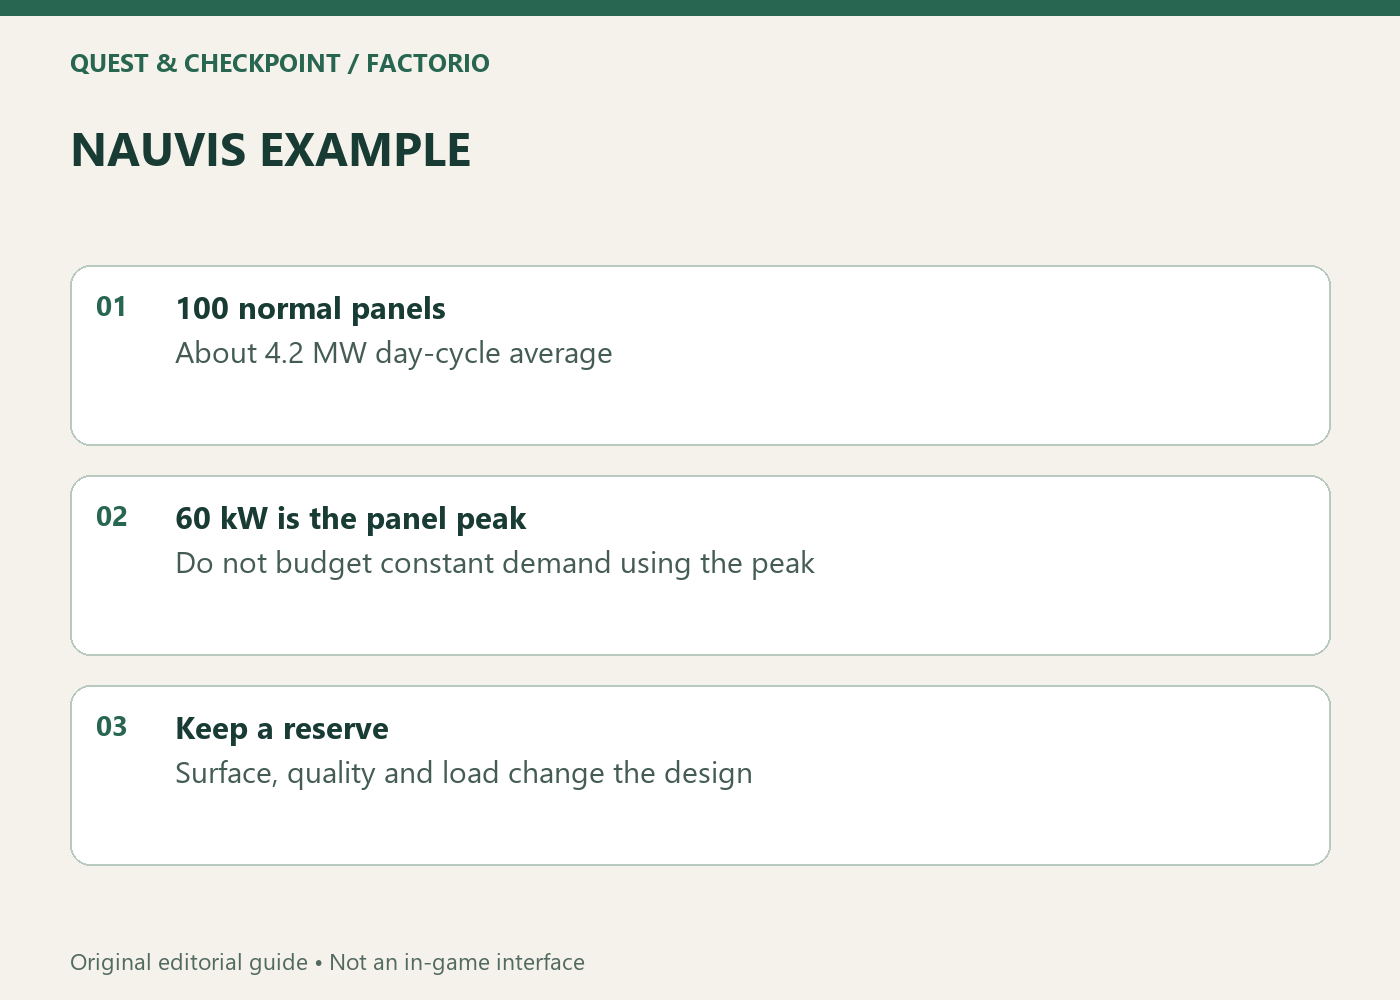Image resolution: width=1400 pixels, height=1000 pixels.
Task: Select the '01' step number
Action: 111,307
